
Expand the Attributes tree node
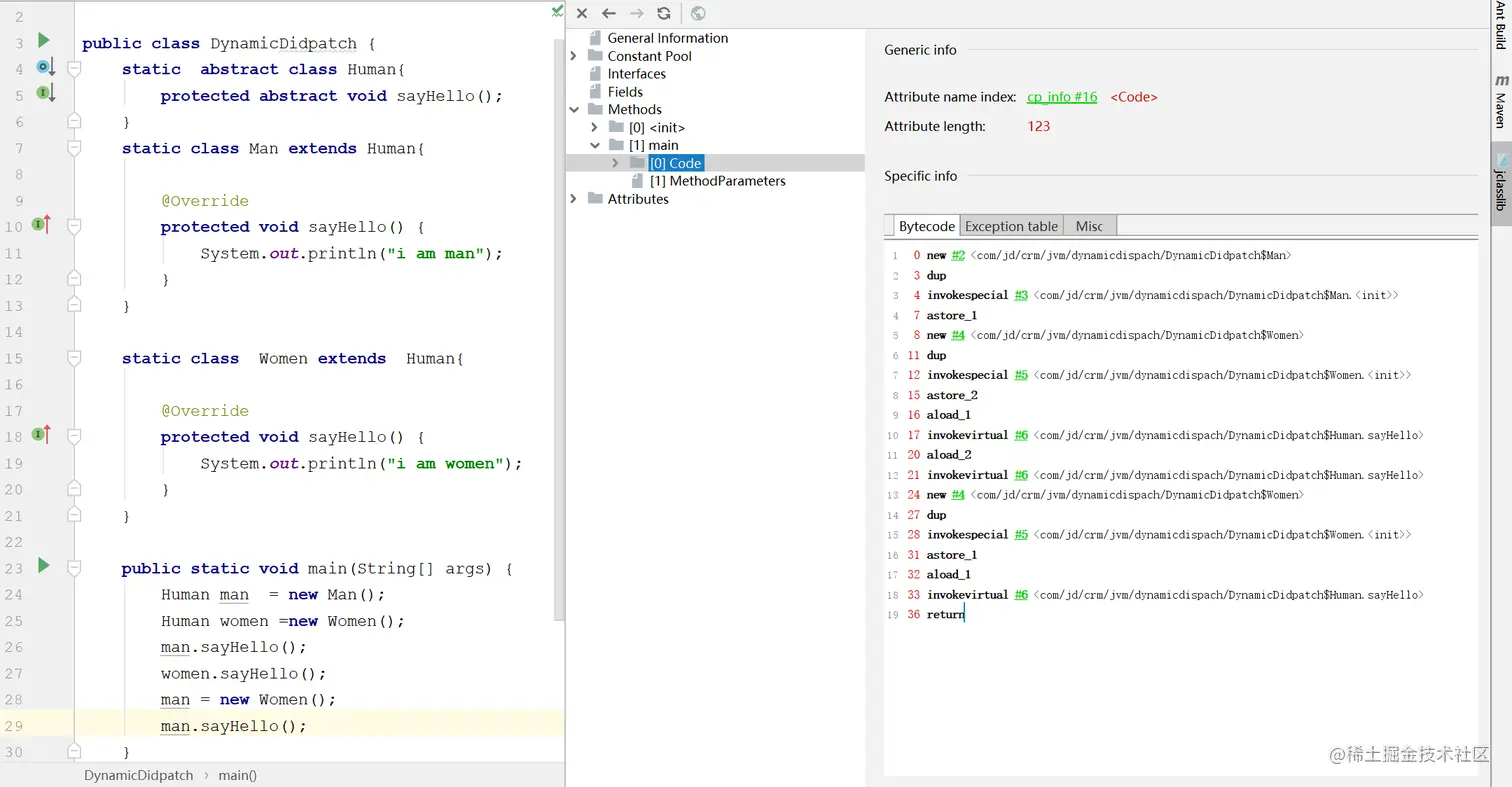573,199
